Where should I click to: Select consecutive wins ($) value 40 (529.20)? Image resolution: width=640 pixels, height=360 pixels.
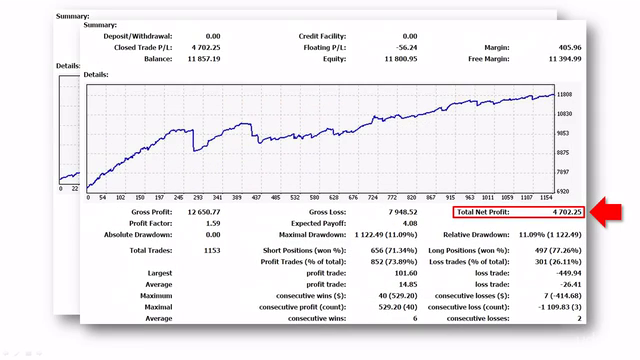398,296
